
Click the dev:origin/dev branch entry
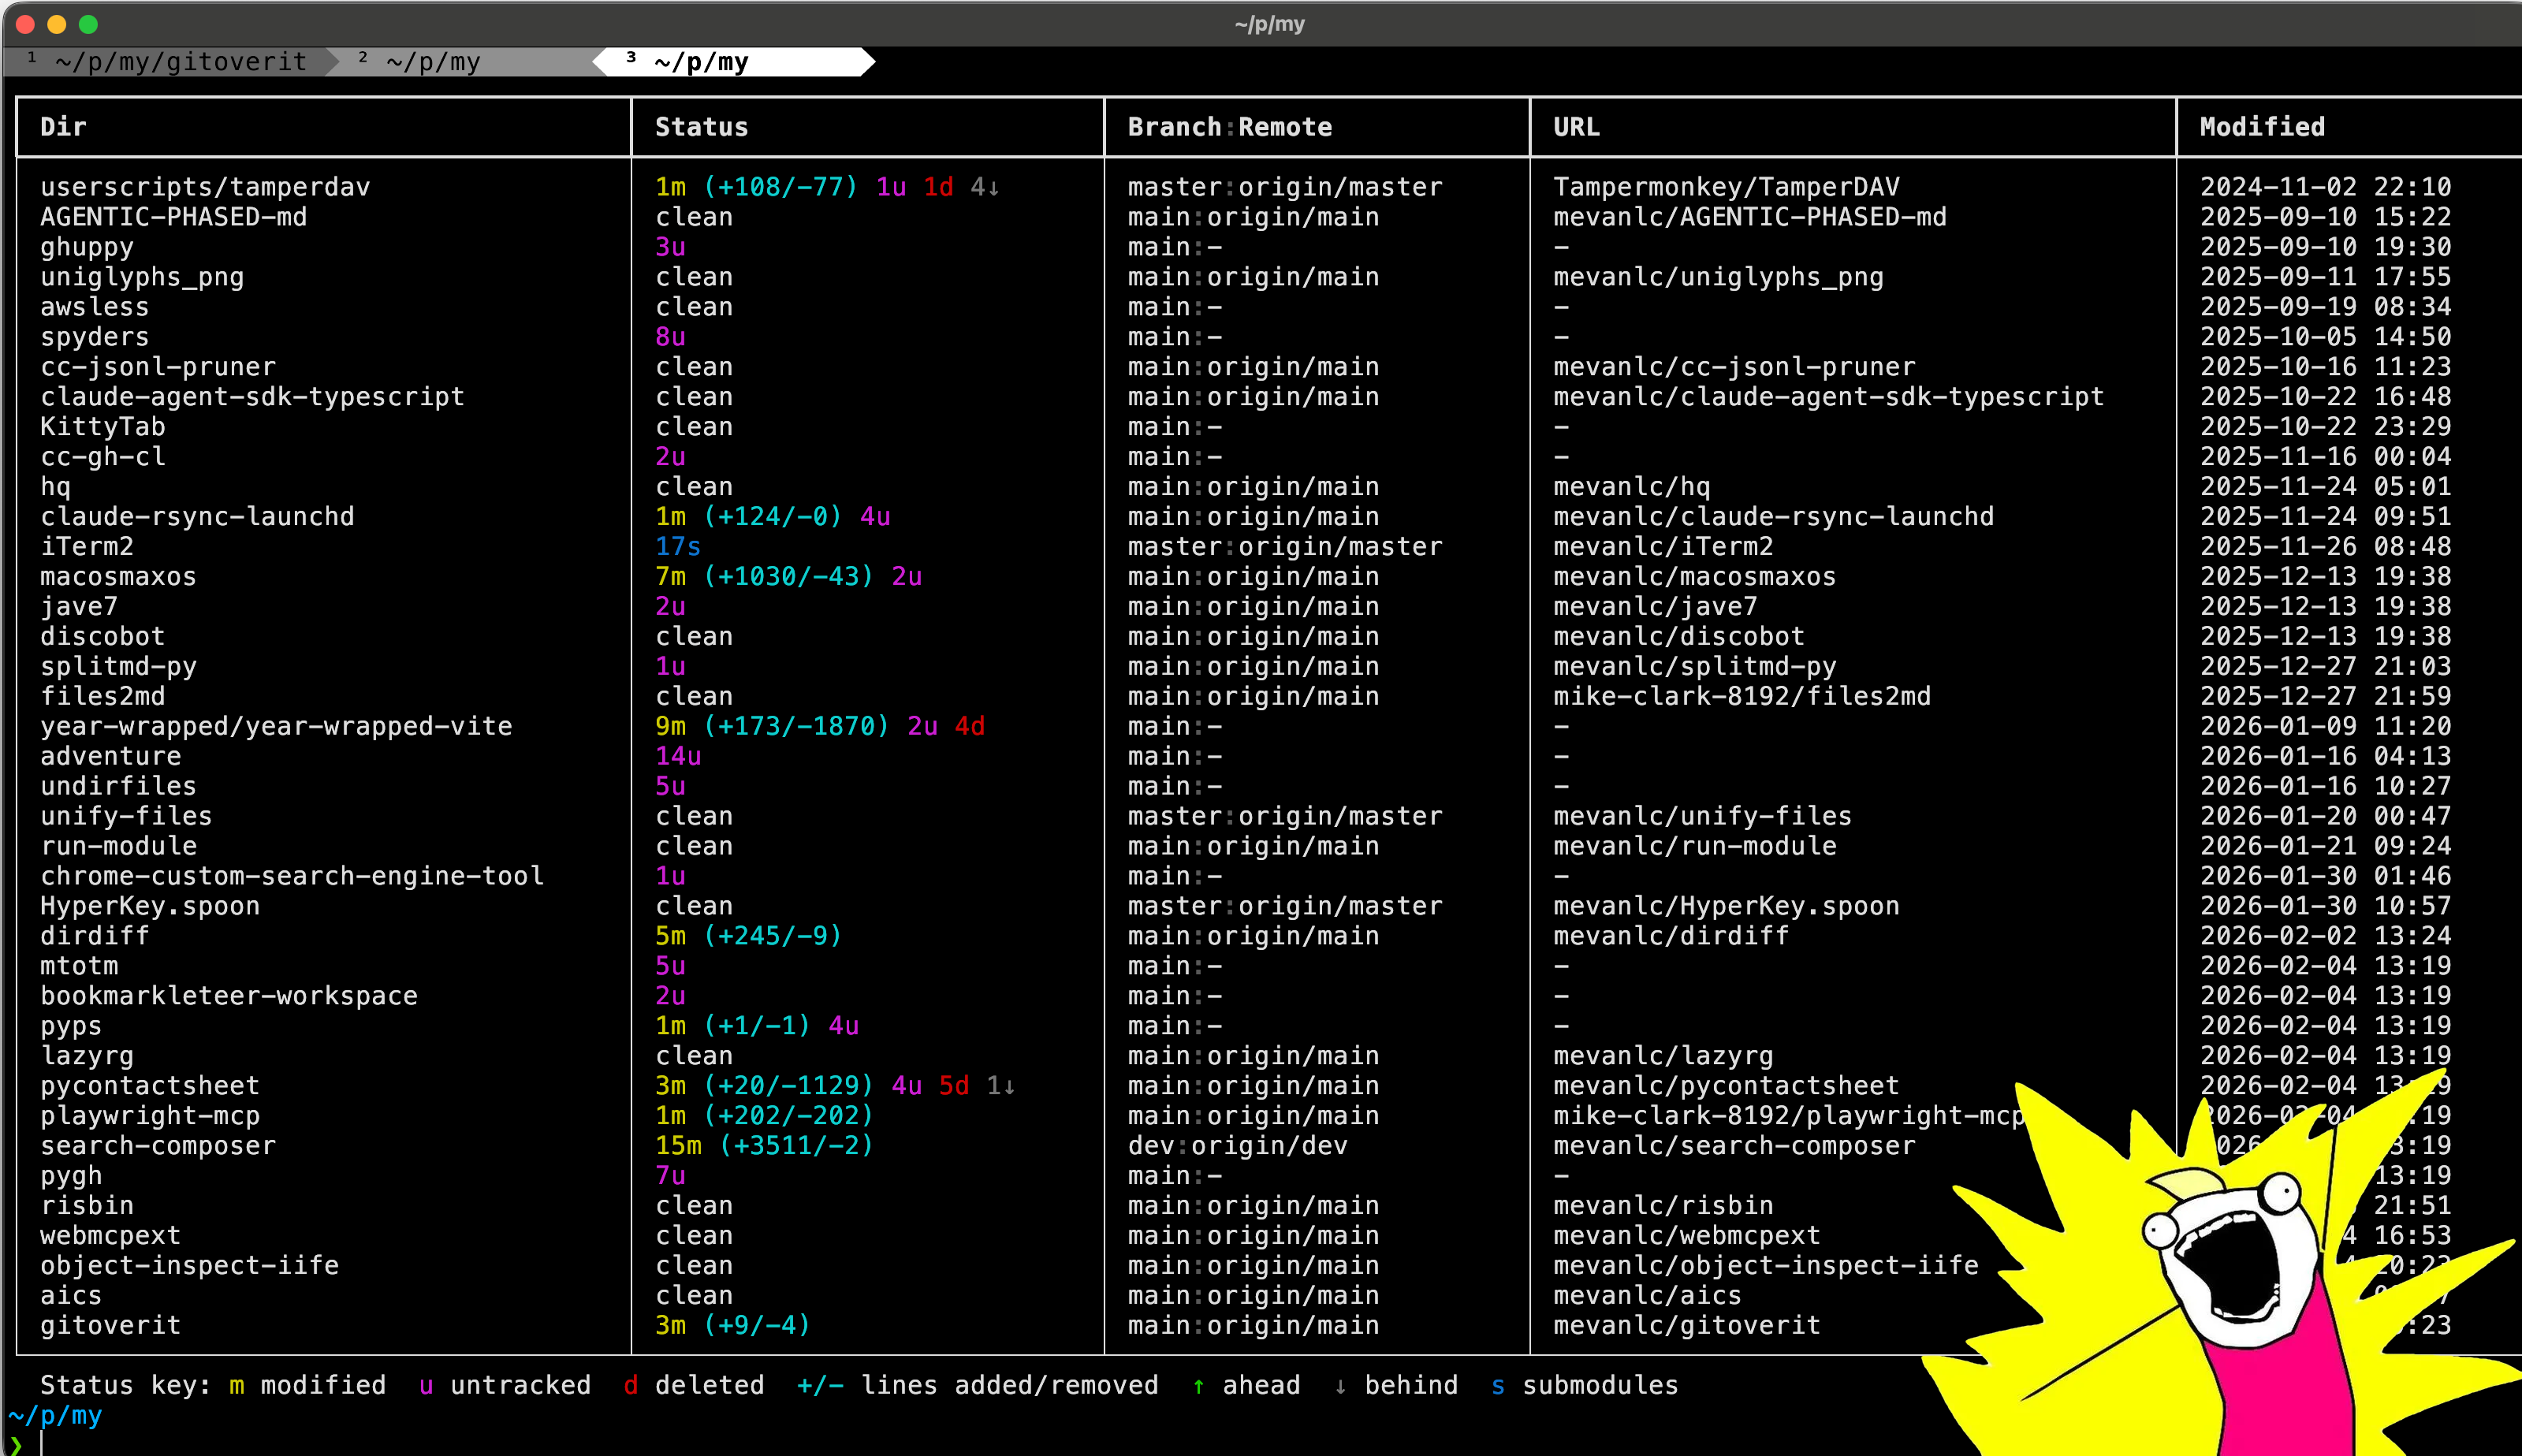[1237, 1145]
